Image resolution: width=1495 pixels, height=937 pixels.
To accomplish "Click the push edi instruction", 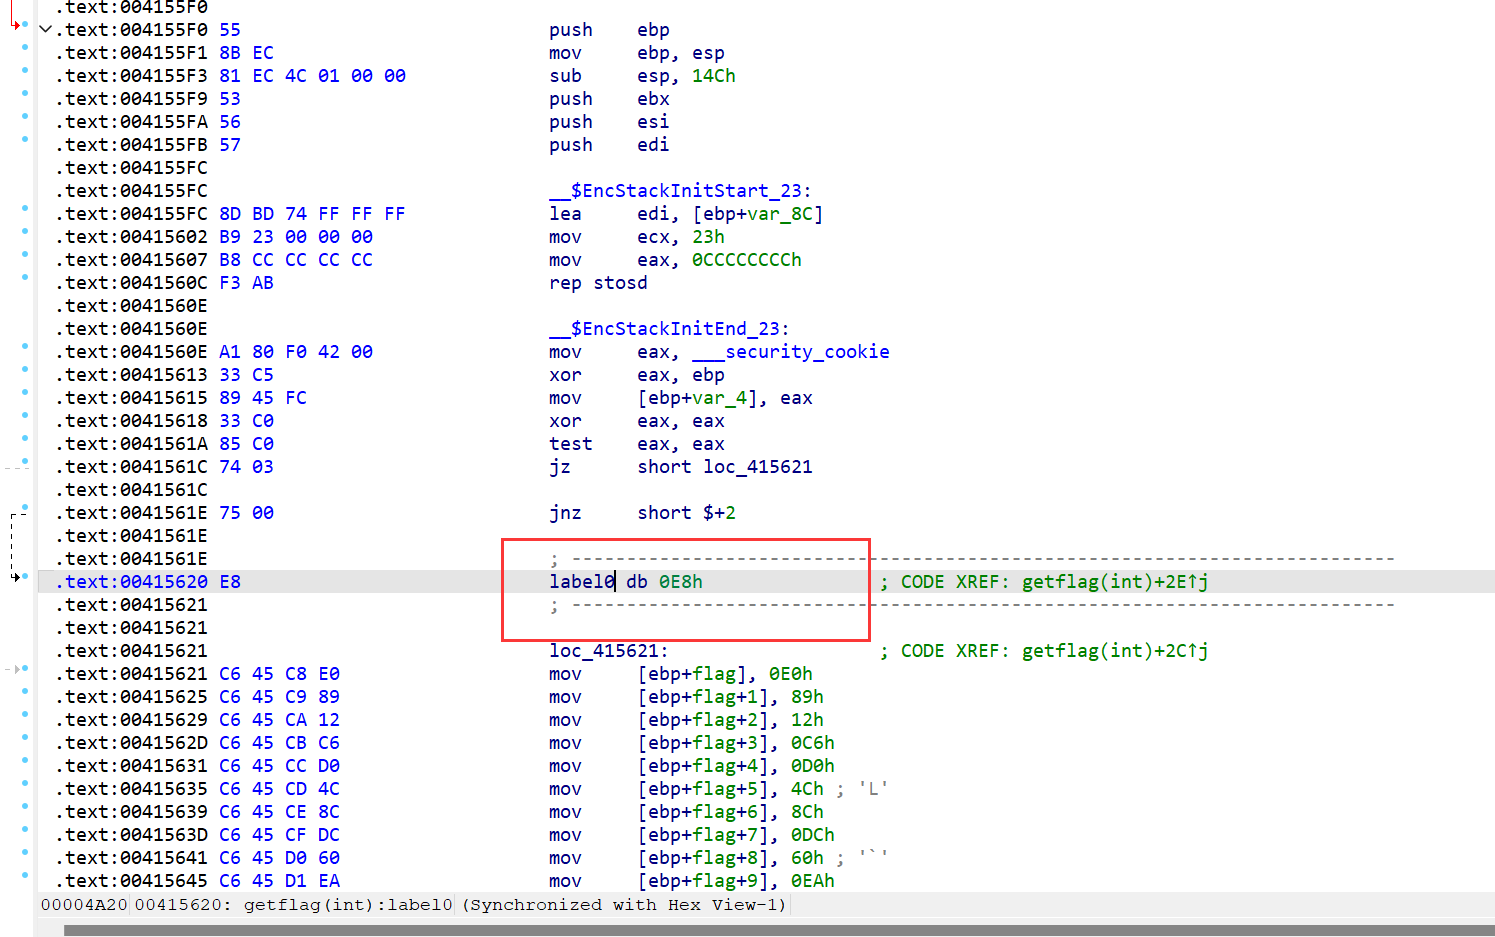I will pyautogui.click(x=609, y=145).
